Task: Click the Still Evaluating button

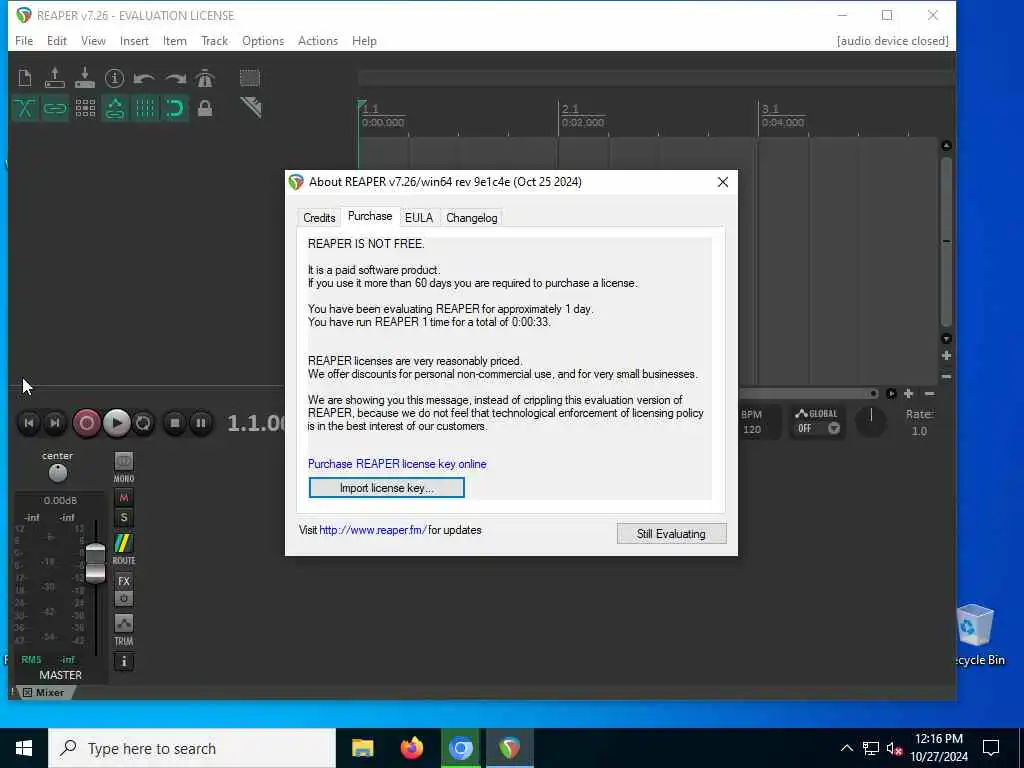Action: coord(671,534)
